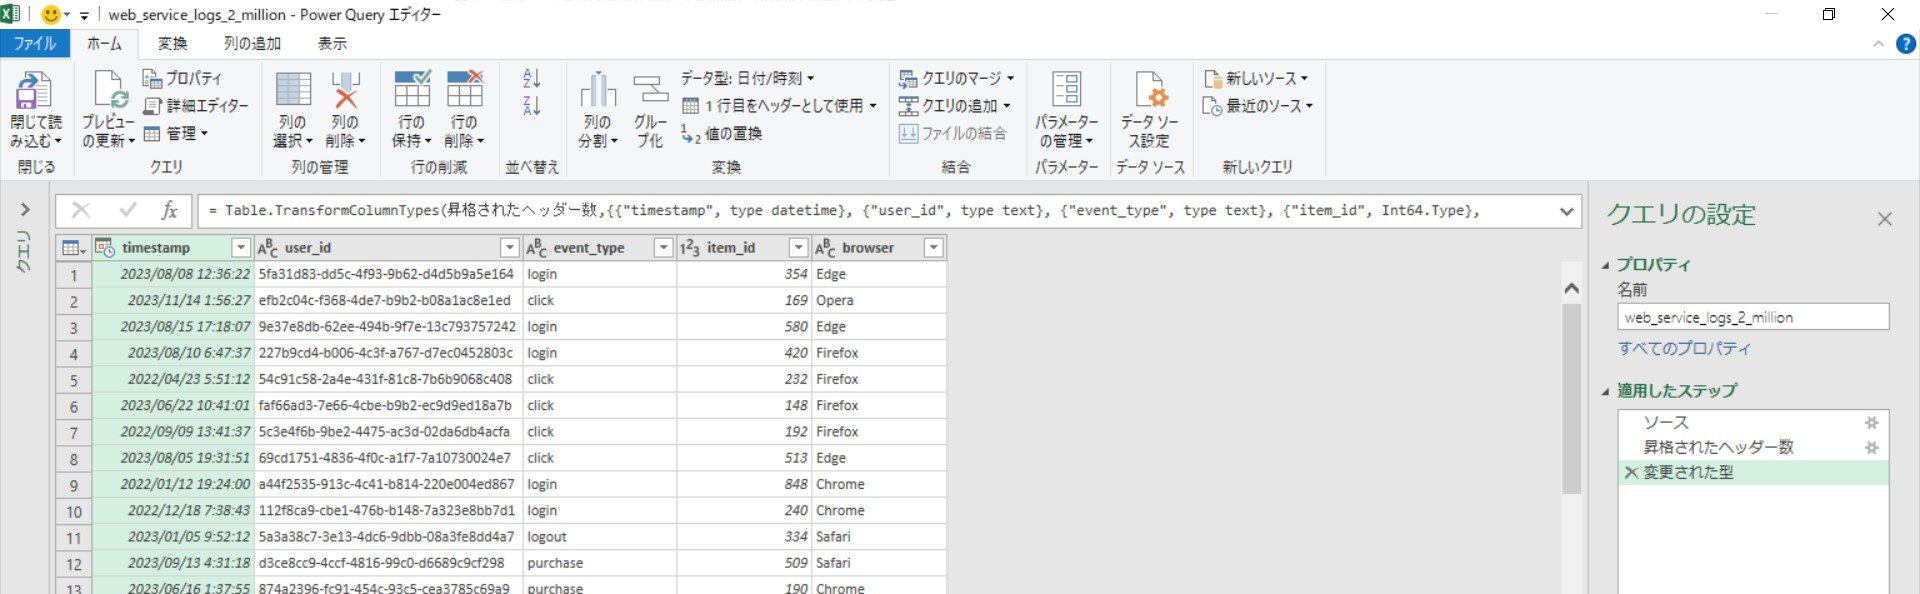
Task: Cancel formula edit X button
Action: click(x=81, y=210)
